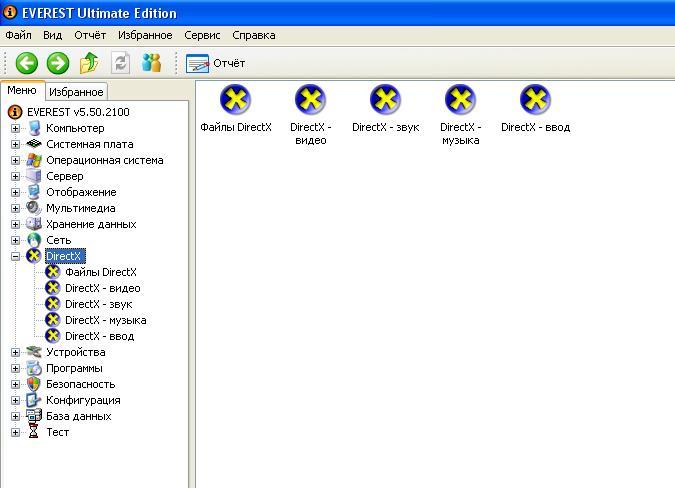Expand the Мультимедиа tree node

15,208
